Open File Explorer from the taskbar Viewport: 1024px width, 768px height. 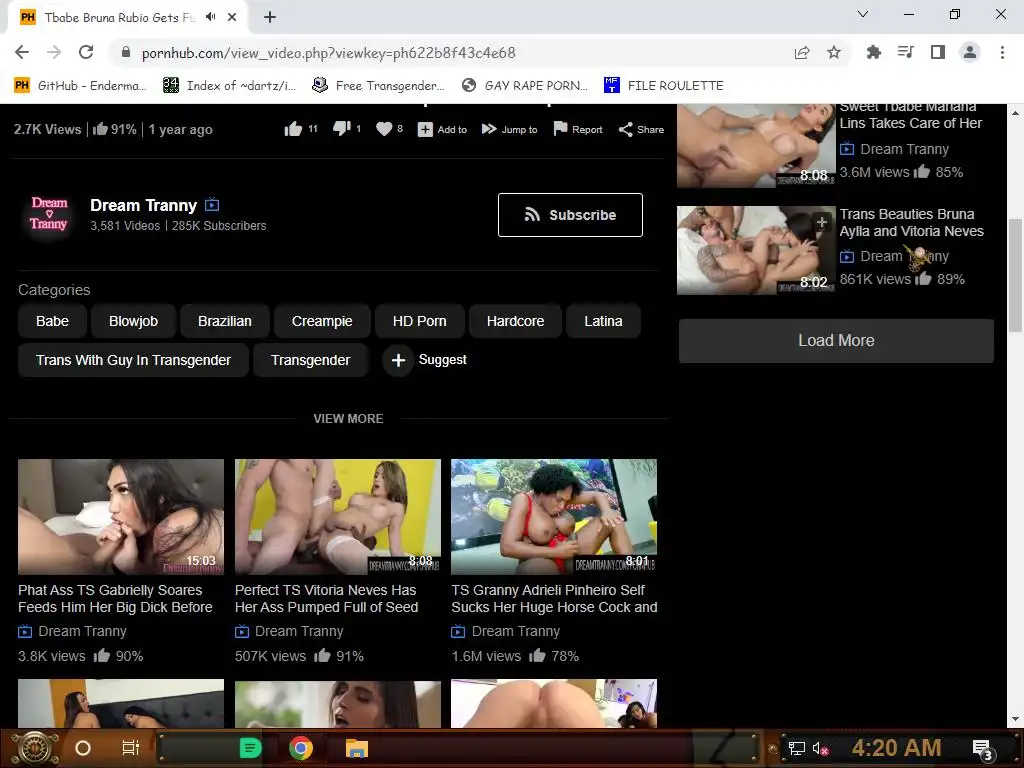357,748
